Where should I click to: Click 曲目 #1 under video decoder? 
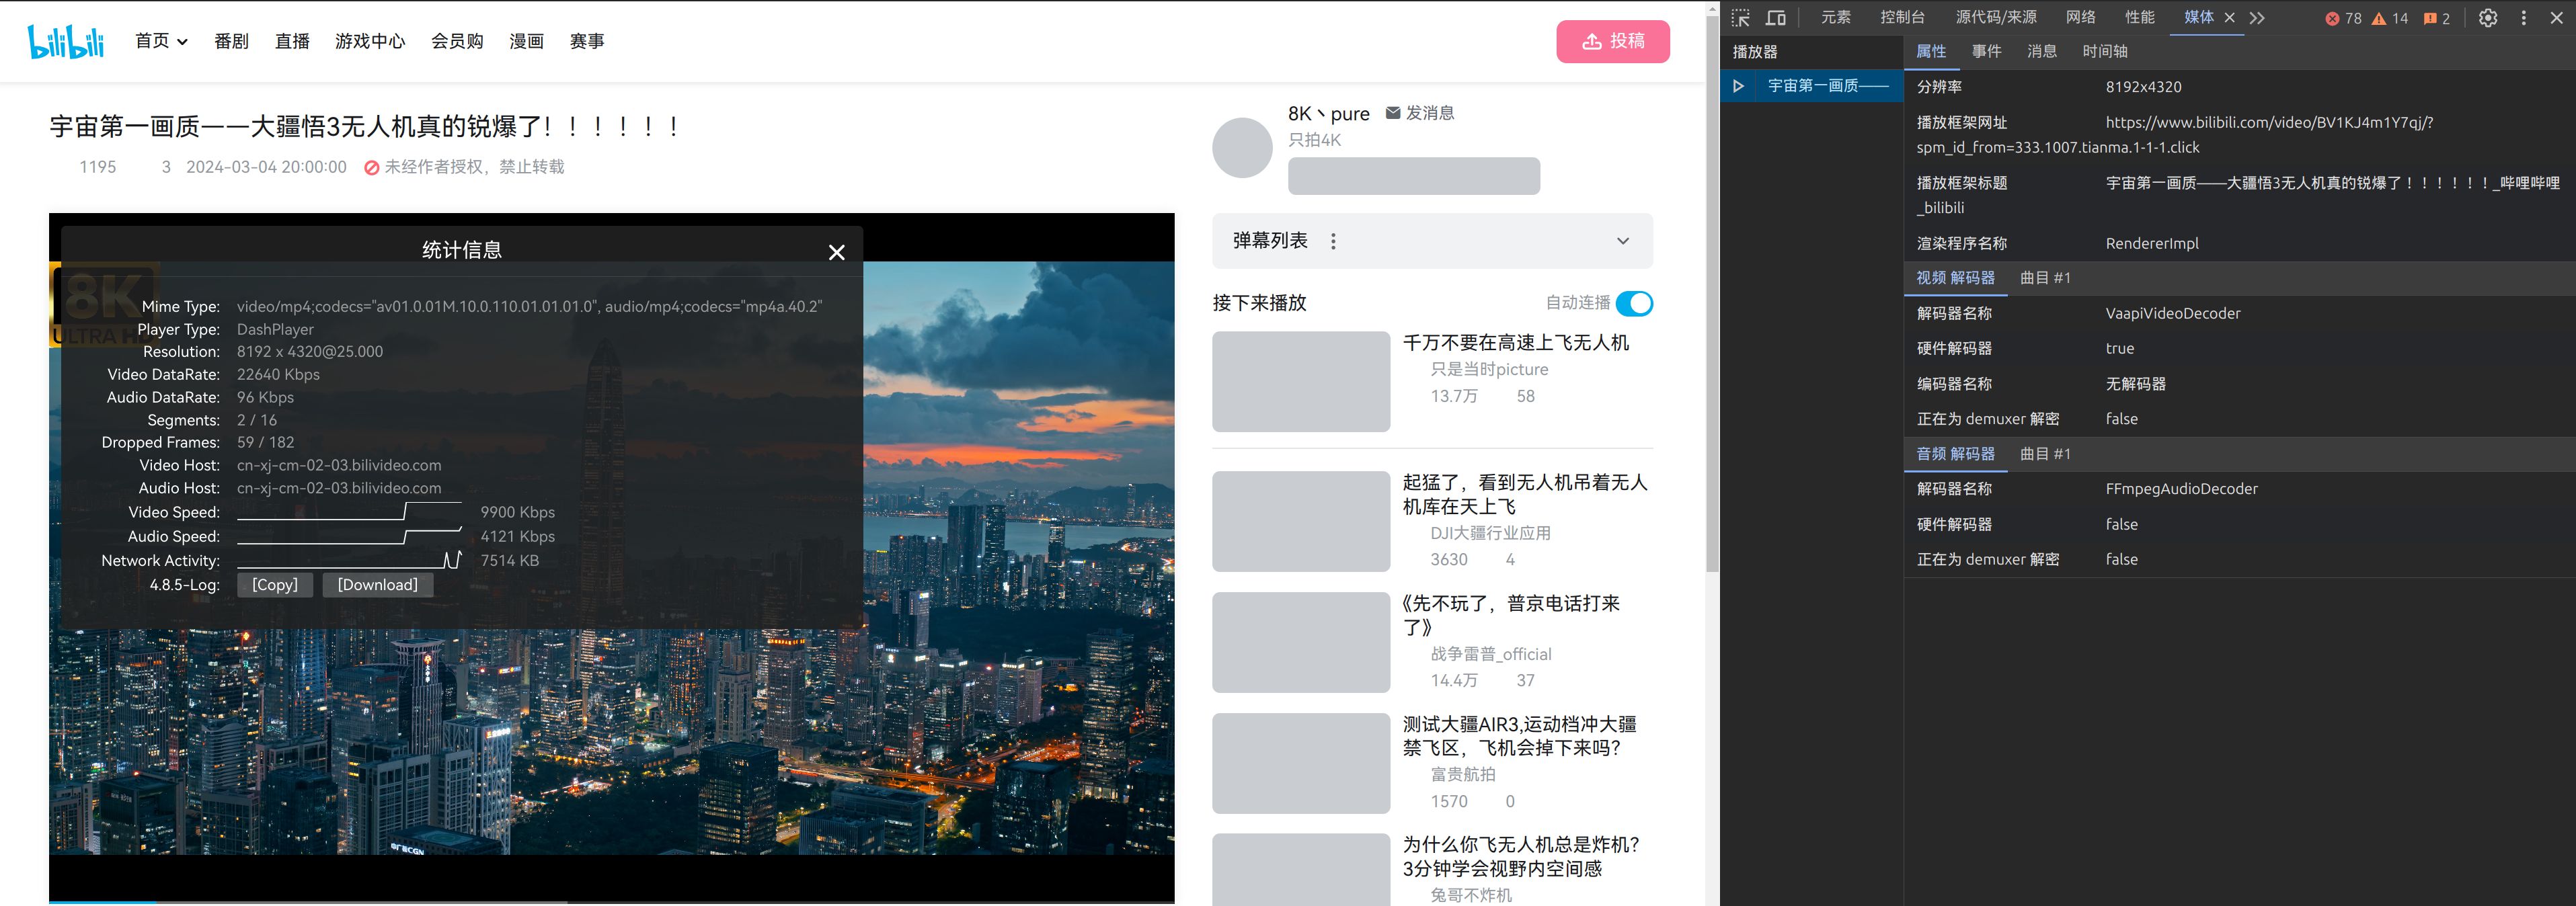2045,278
